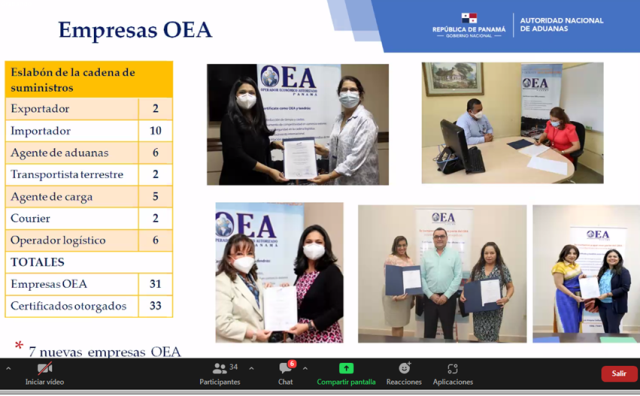
Task: Click the red Salir button
Action: pos(619,374)
